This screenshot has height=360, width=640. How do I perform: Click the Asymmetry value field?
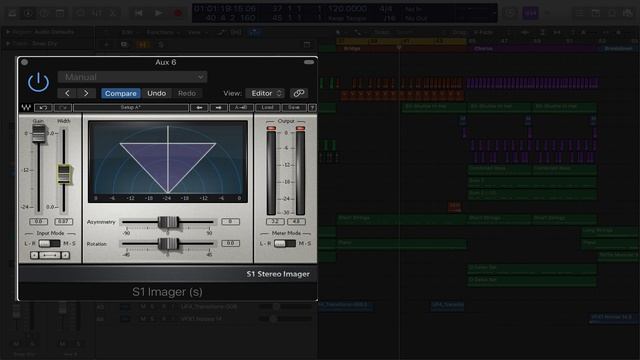pos(230,222)
